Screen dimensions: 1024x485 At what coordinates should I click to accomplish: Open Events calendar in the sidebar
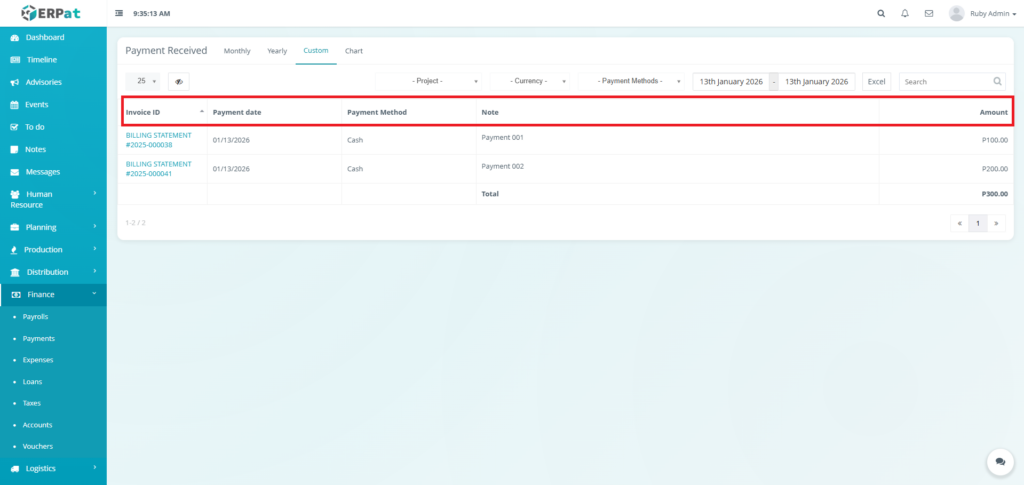[37, 104]
